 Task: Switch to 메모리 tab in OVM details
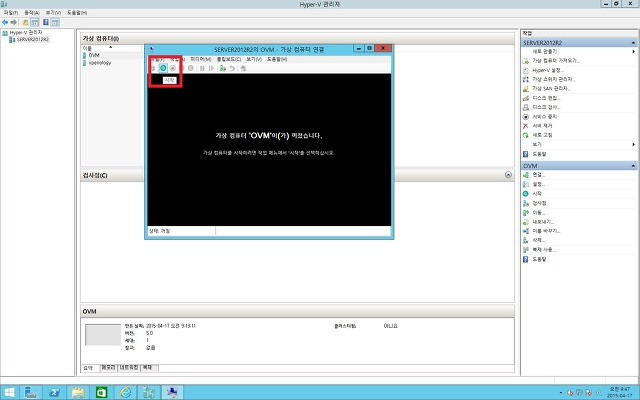109,368
